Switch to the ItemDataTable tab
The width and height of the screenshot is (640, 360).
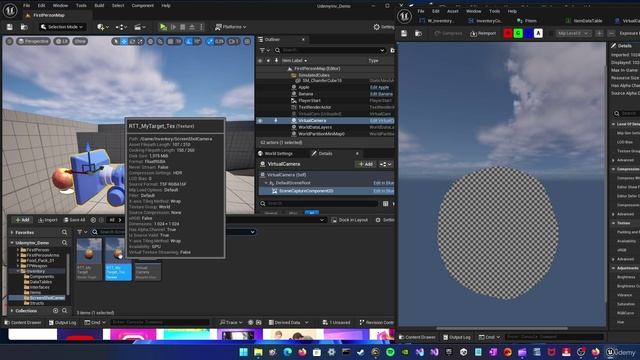pyautogui.click(x=584, y=21)
